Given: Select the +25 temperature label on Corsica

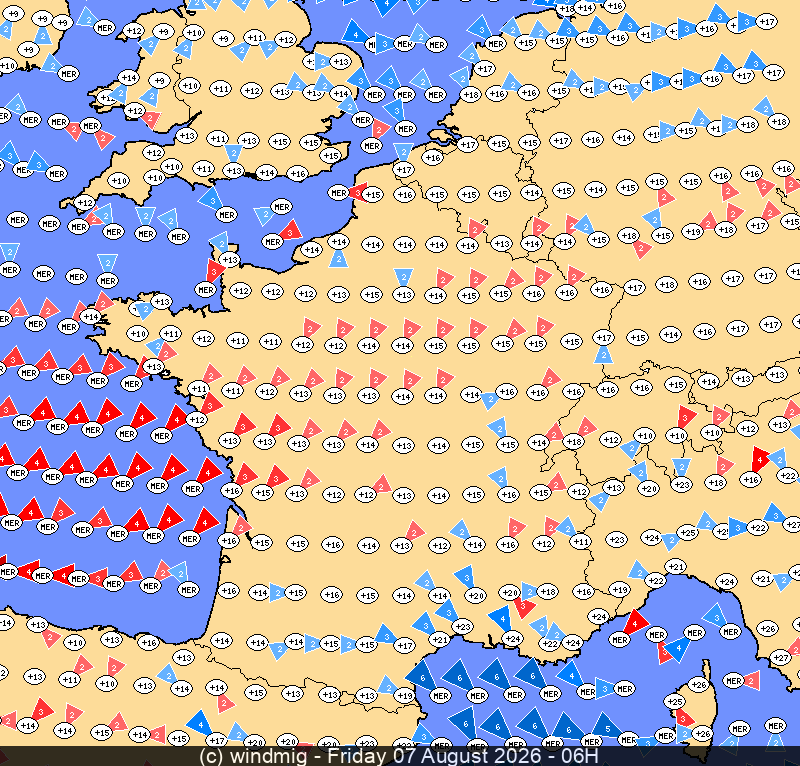Looking at the screenshot, I should click(675, 702).
